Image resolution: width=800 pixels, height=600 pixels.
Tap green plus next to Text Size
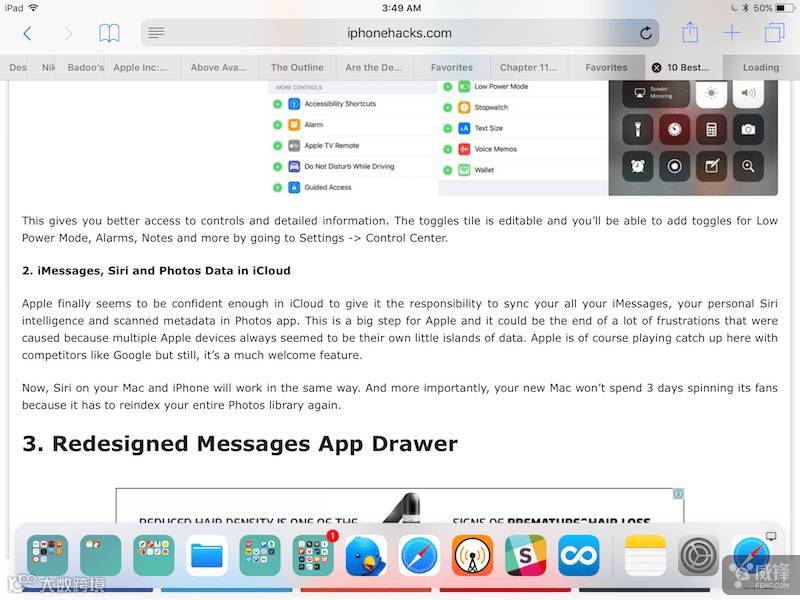pos(447,129)
